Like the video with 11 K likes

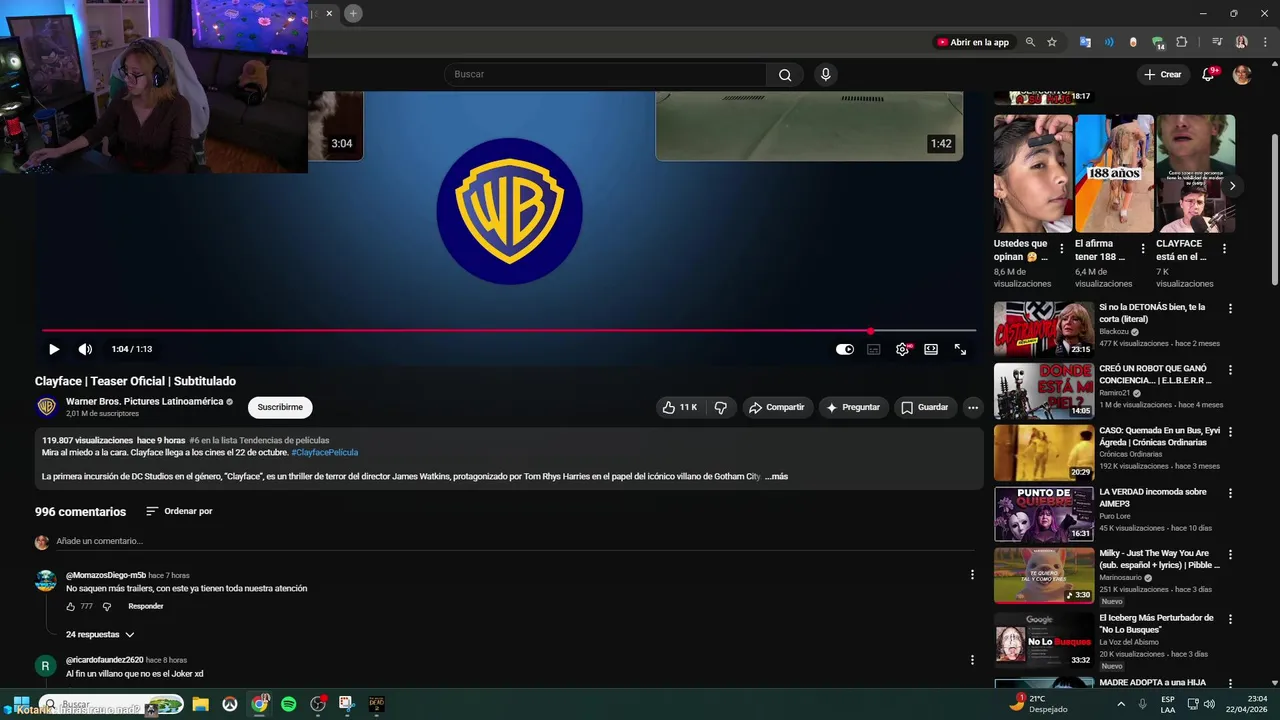(x=679, y=407)
